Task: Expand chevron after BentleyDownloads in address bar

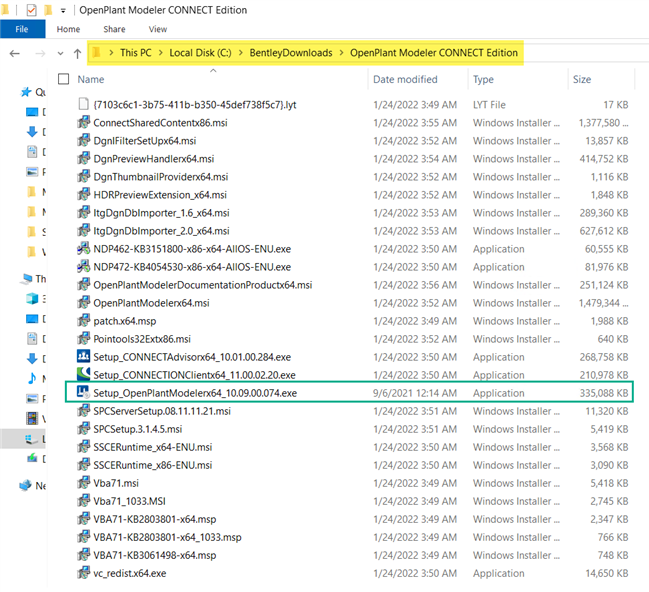Action: 341,53
